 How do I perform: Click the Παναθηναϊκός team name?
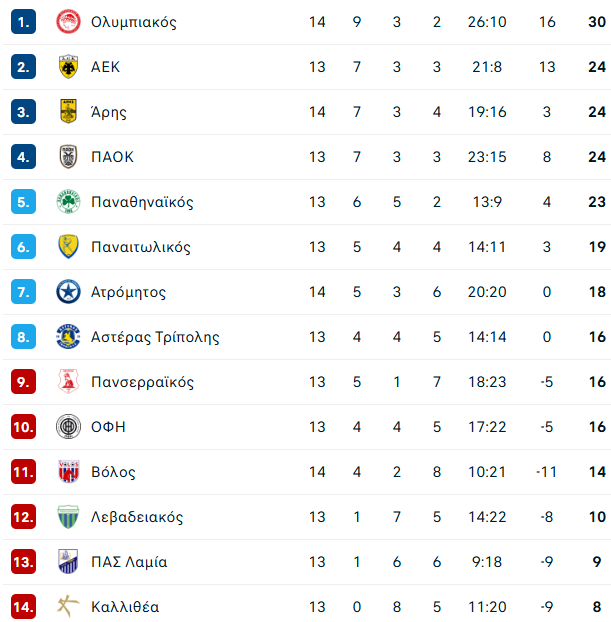(x=142, y=202)
